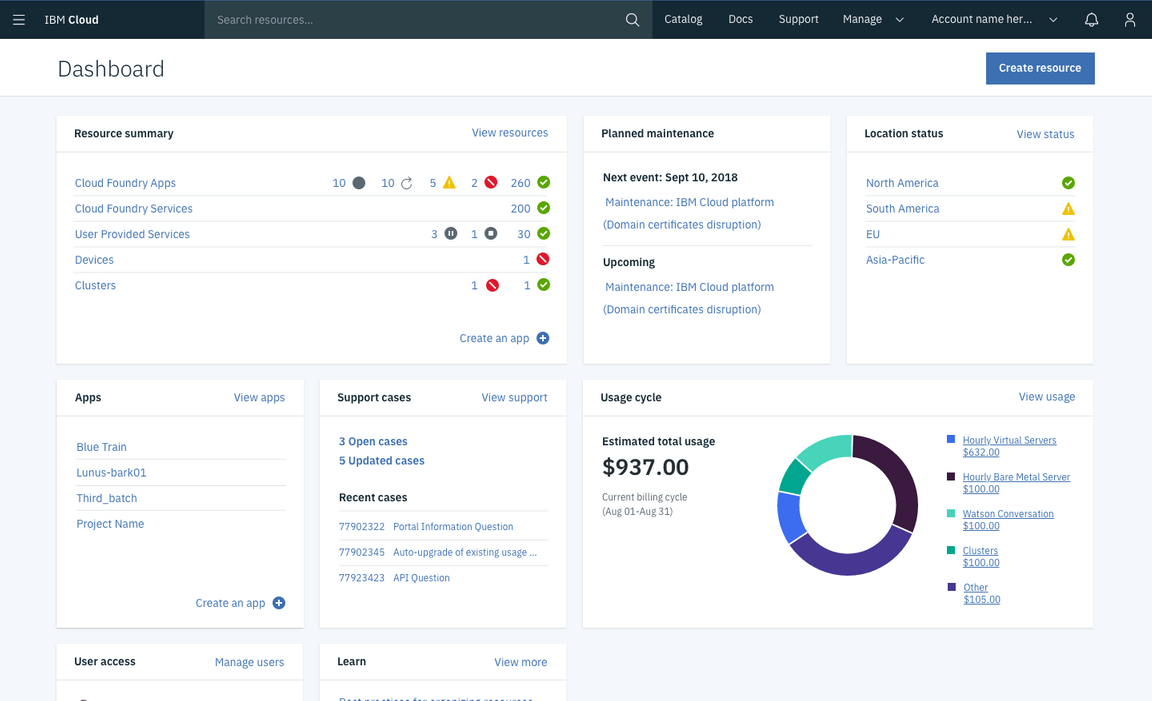The height and width of the screenshot is (701, 1152).
Task: Click the search magnifier icon
Action: pos(632,19)
